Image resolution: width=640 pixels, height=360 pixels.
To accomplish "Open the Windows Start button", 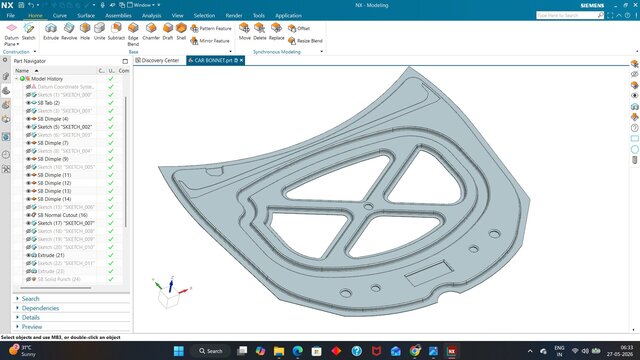I will tap(179, 351).
